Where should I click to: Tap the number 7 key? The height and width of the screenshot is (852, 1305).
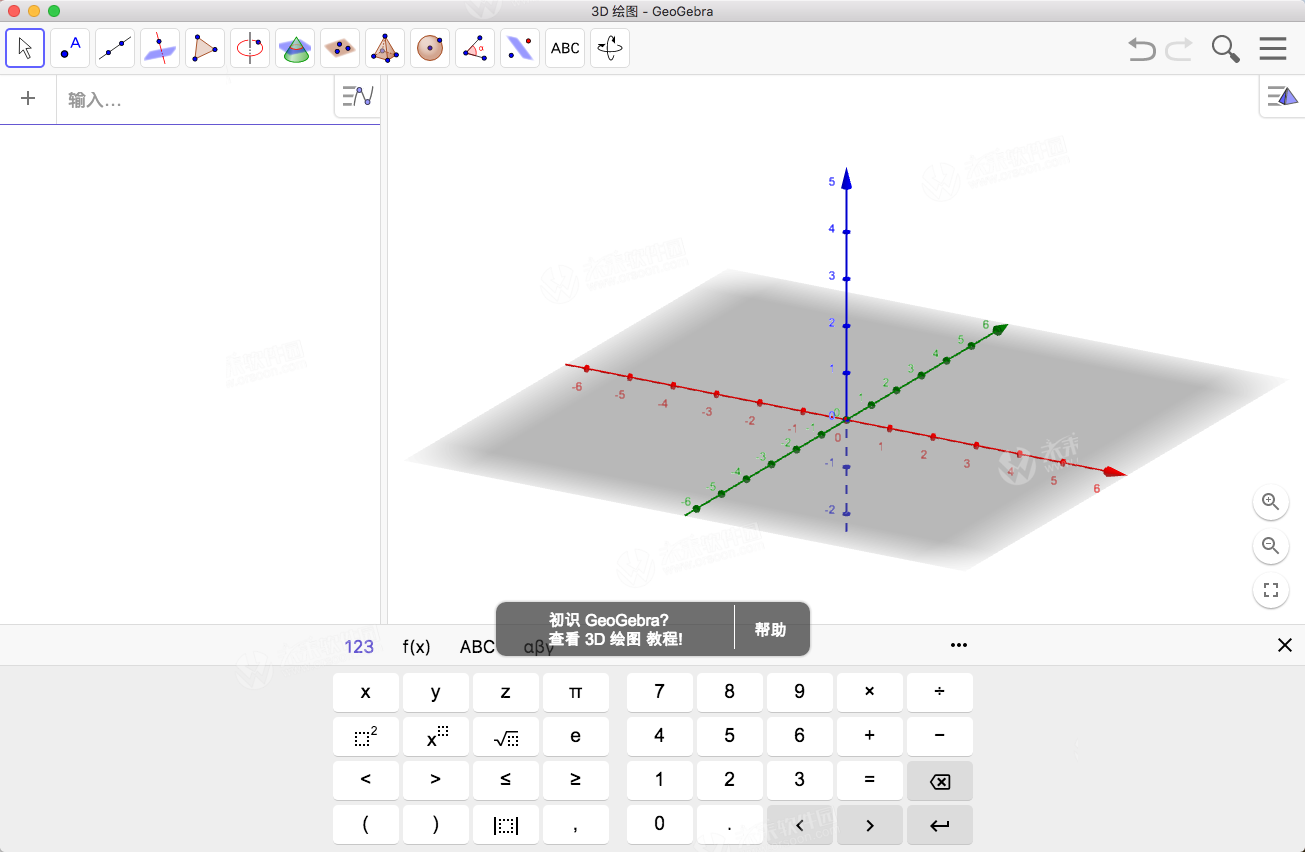(x=660, y=692)
